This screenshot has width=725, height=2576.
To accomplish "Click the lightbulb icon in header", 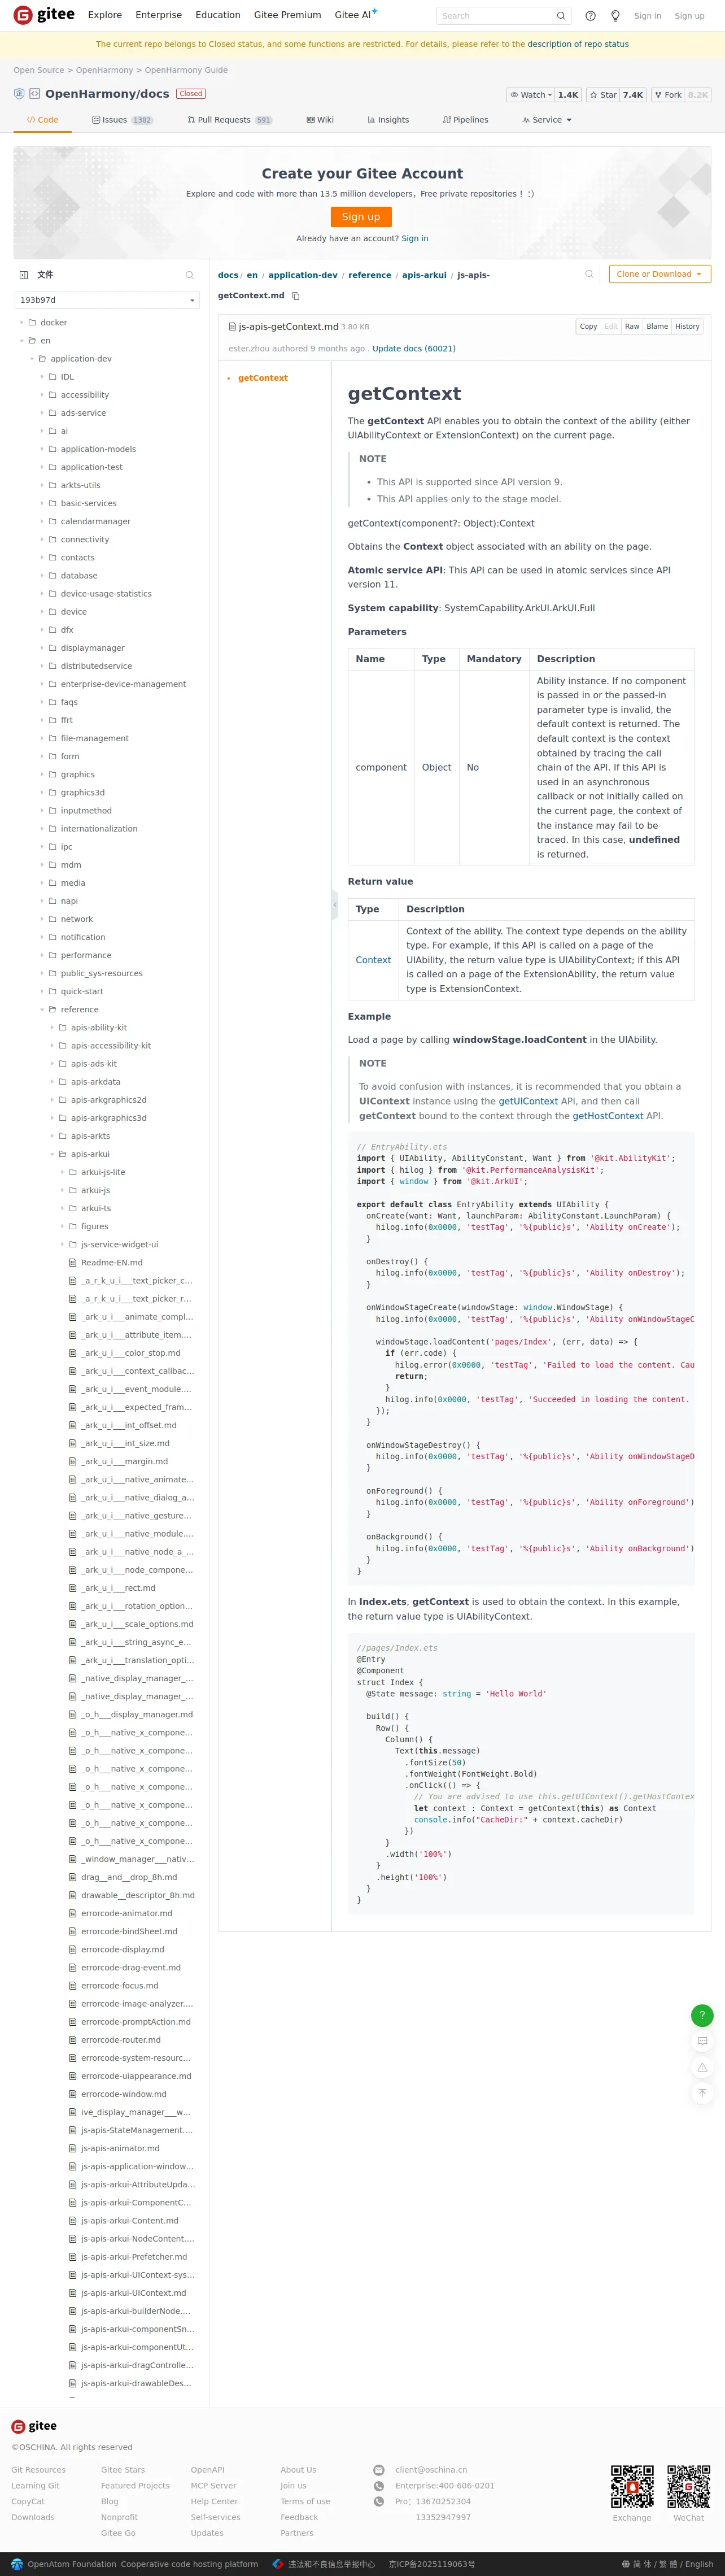I will point(615,16).
